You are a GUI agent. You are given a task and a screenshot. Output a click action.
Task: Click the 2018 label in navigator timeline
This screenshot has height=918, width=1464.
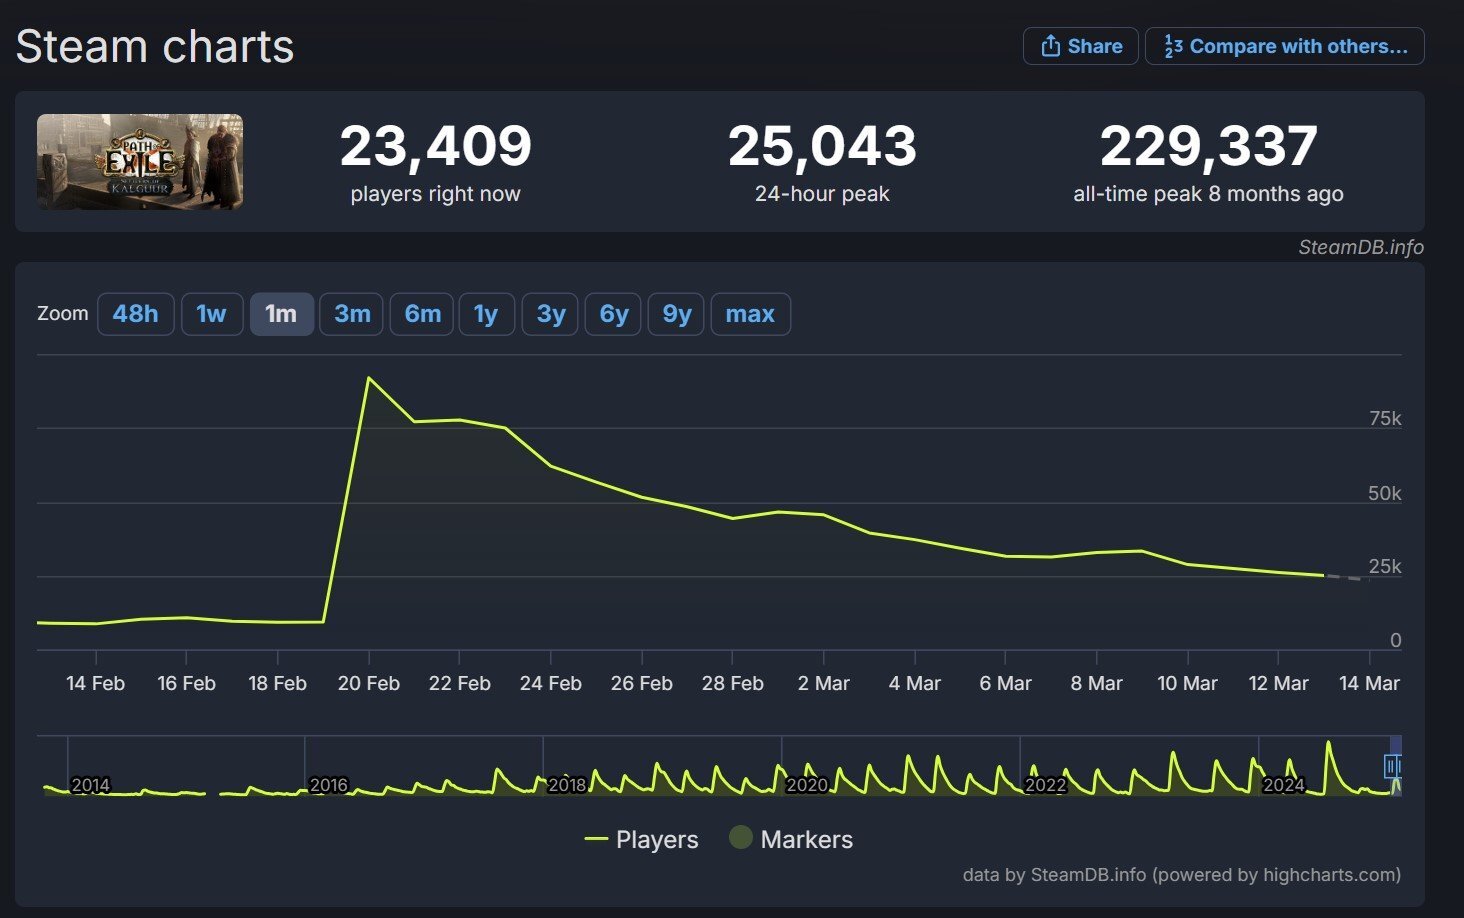567,785
